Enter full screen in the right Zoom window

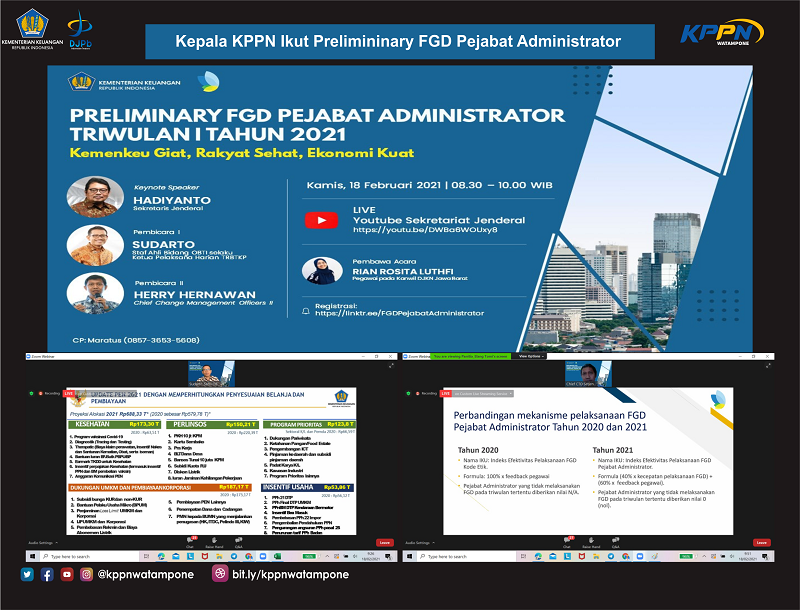pyautogui.click(x=769, y=366)
